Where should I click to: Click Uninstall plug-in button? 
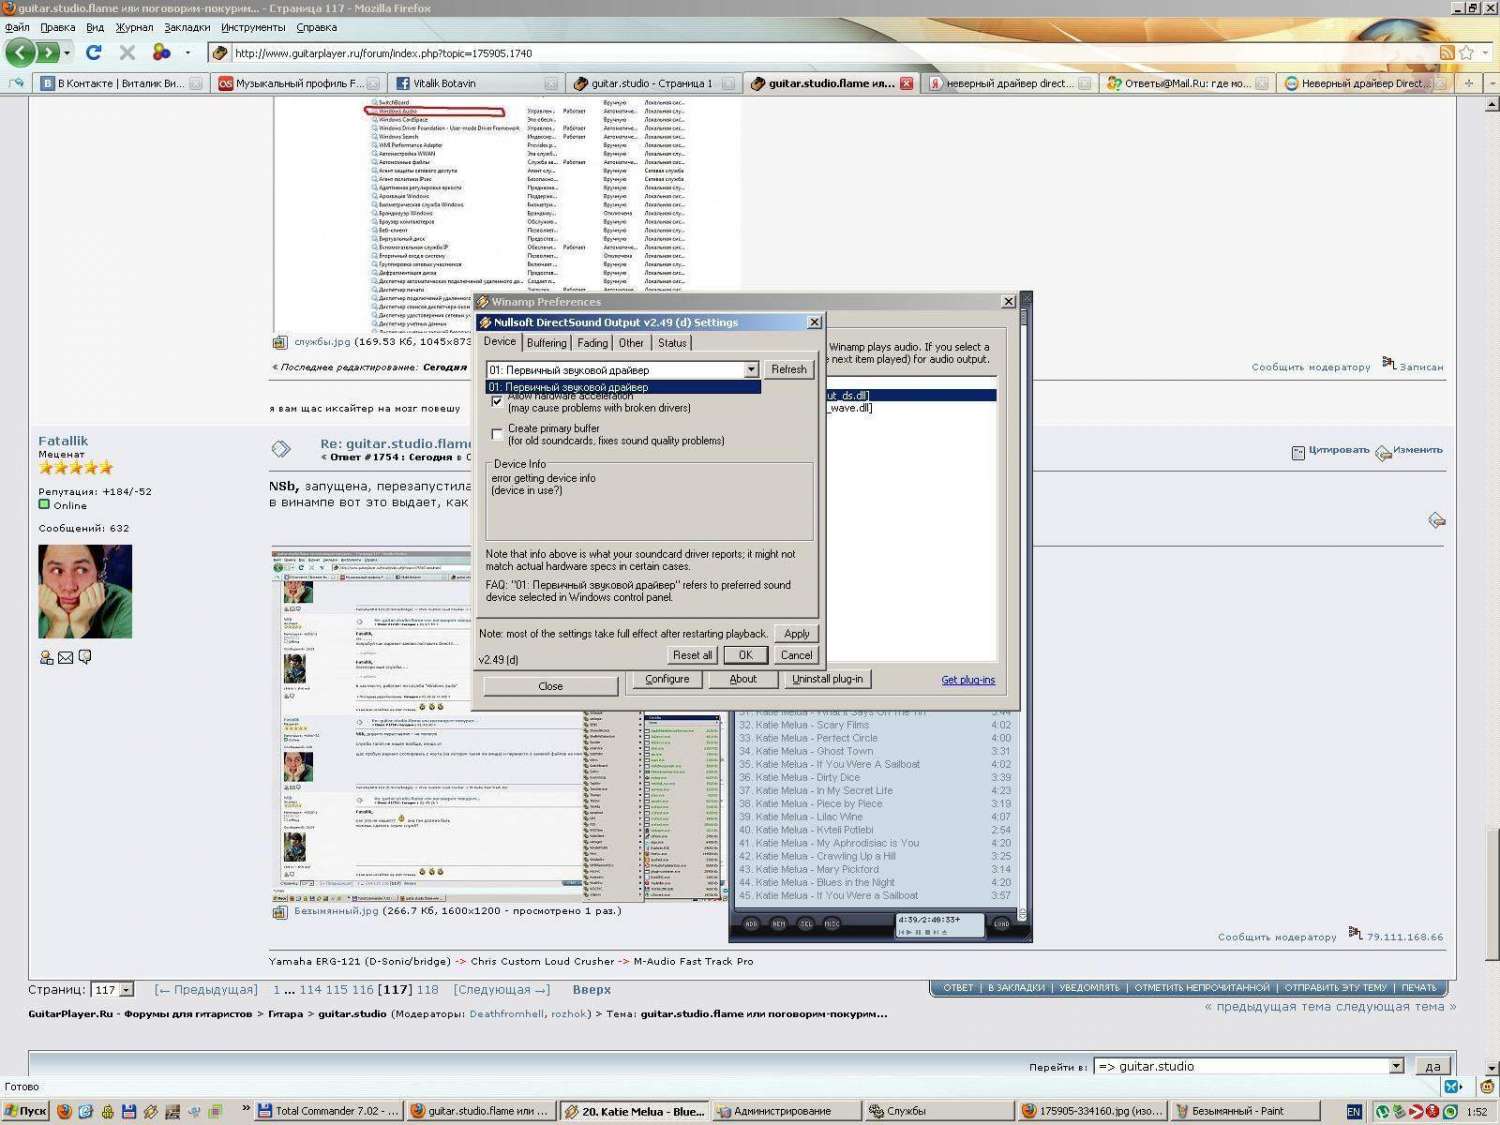click(827, 679)
